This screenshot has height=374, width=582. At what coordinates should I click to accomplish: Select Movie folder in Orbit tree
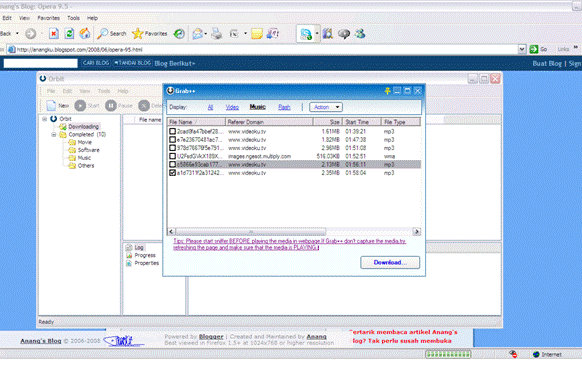(84, 142)
